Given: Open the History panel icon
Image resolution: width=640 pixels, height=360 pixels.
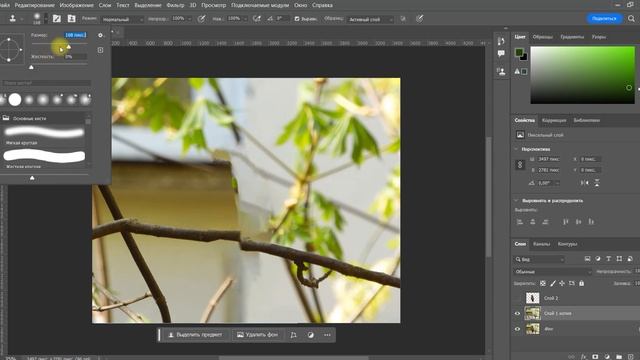Looking at the screenshot, I should pos(501,41).
